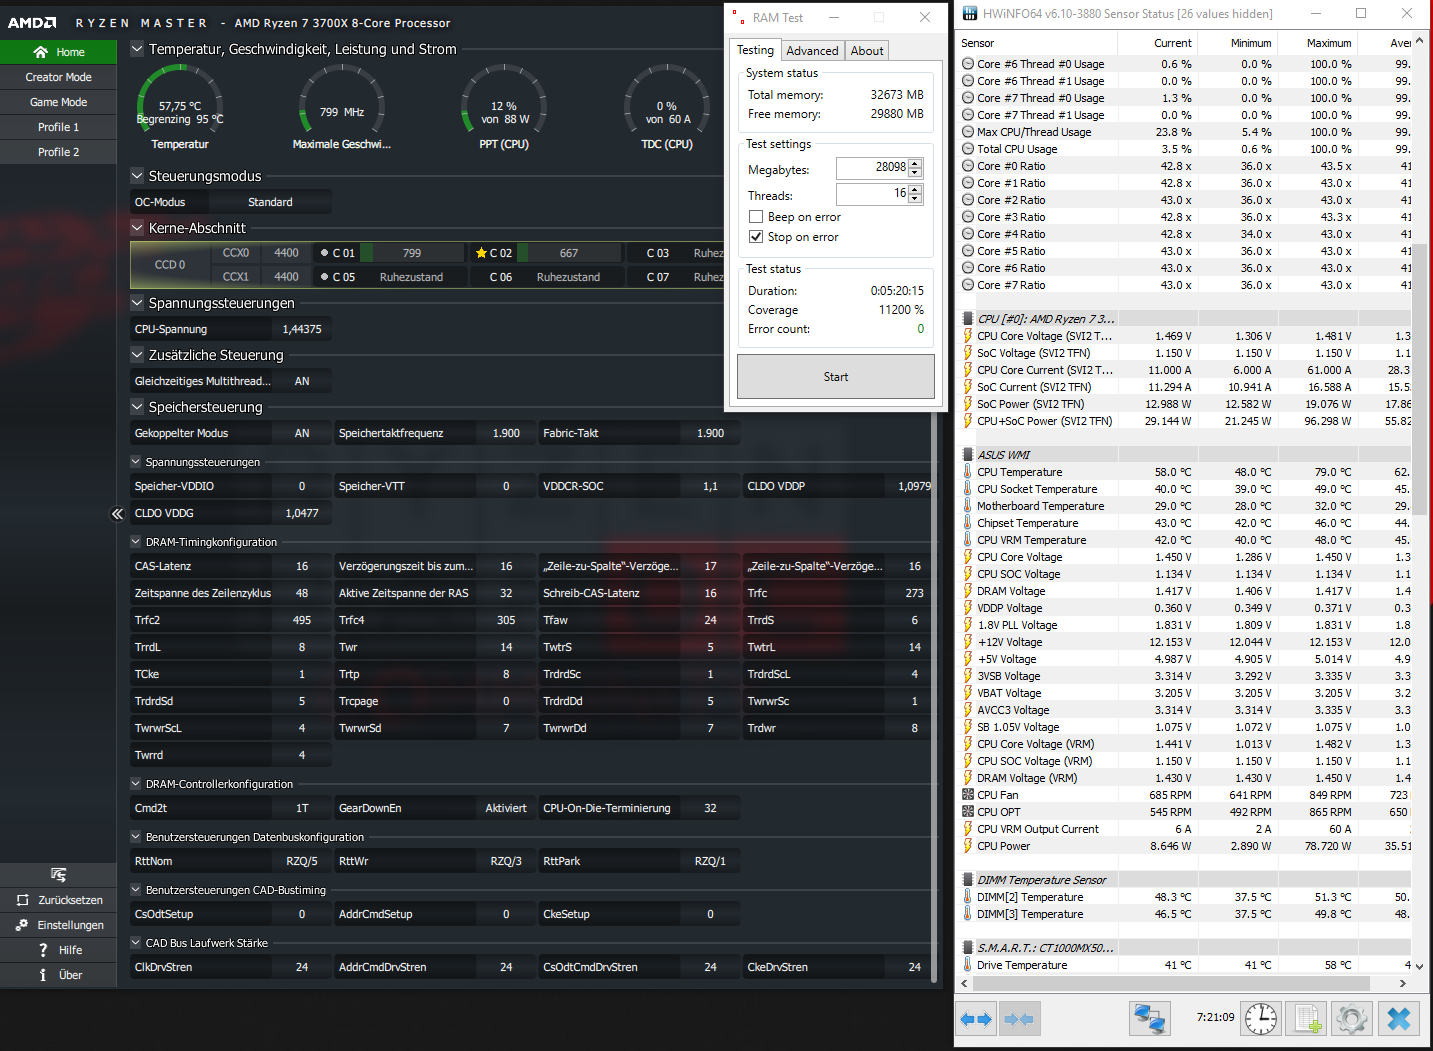Viewport: 1433px width, 1051px height.
Task: Open Game Mode in Ryzen Master
Action: coord(58,102)
